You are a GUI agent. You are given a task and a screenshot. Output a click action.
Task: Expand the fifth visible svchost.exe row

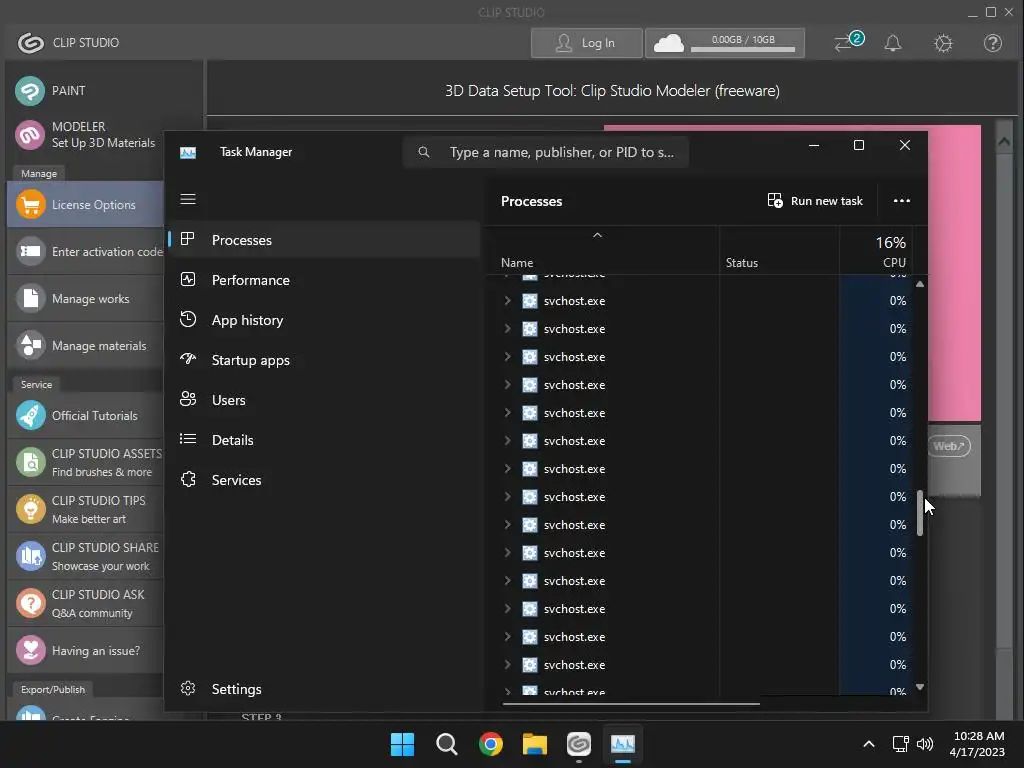coord(507,413)
